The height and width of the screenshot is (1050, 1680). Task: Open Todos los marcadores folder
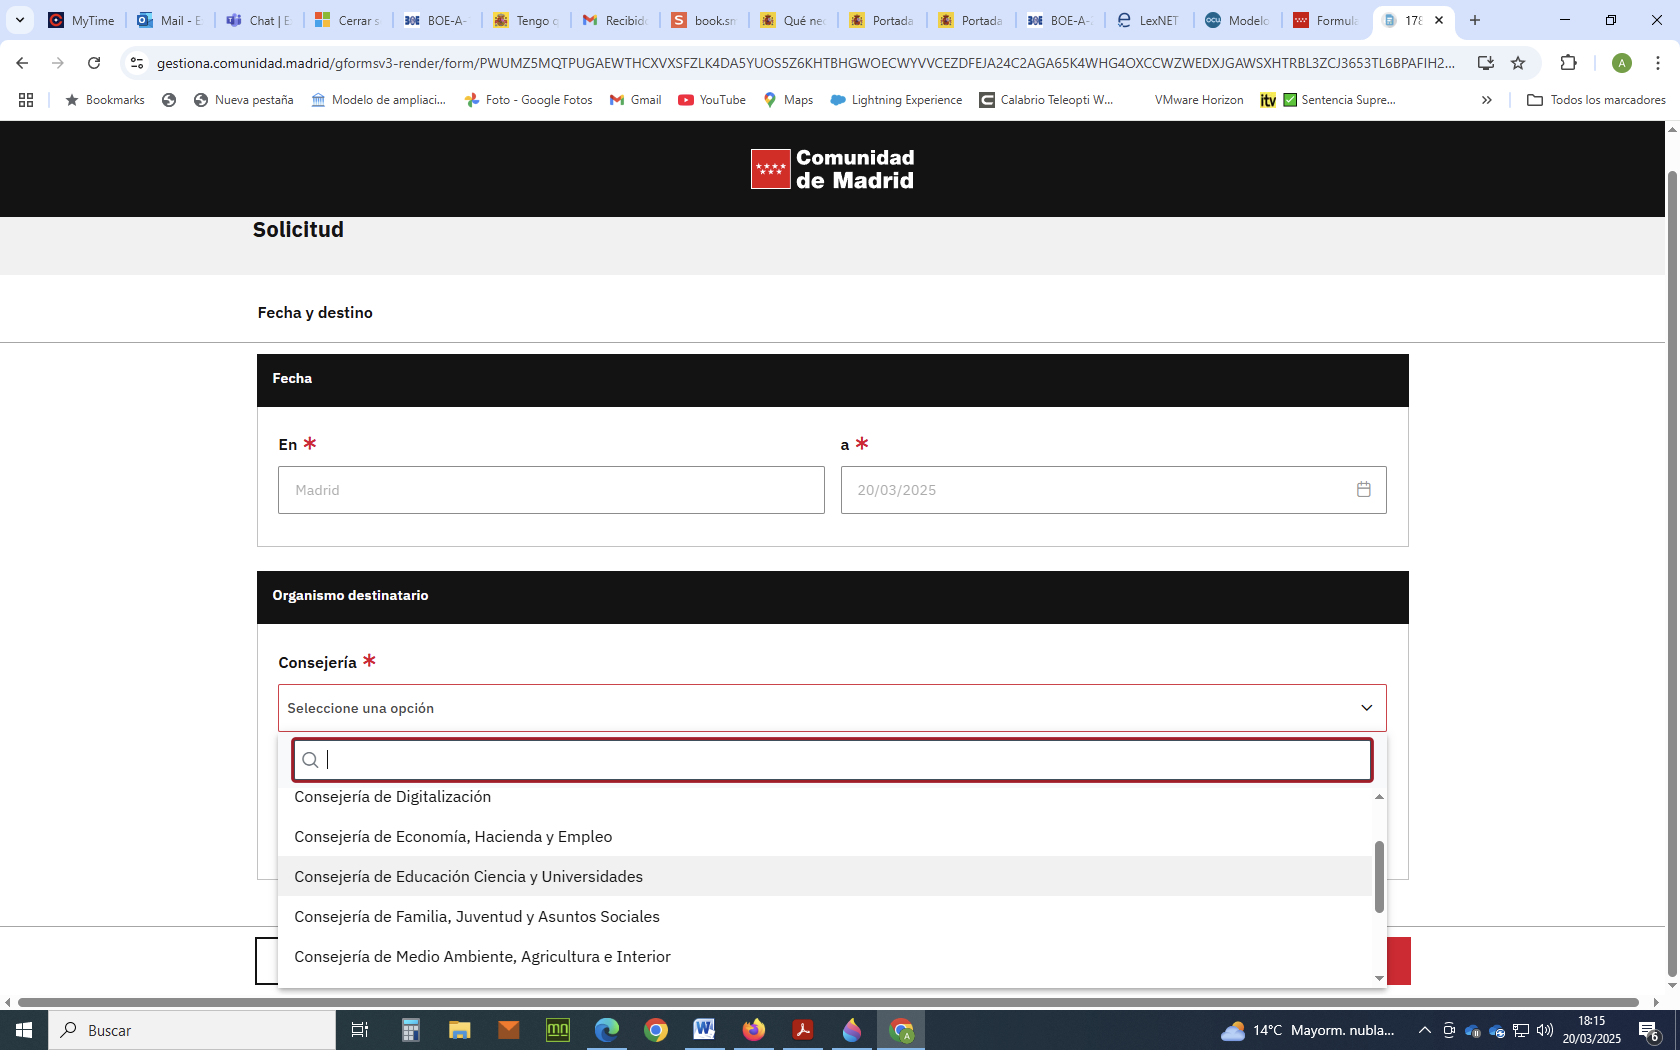(1596, 100)
